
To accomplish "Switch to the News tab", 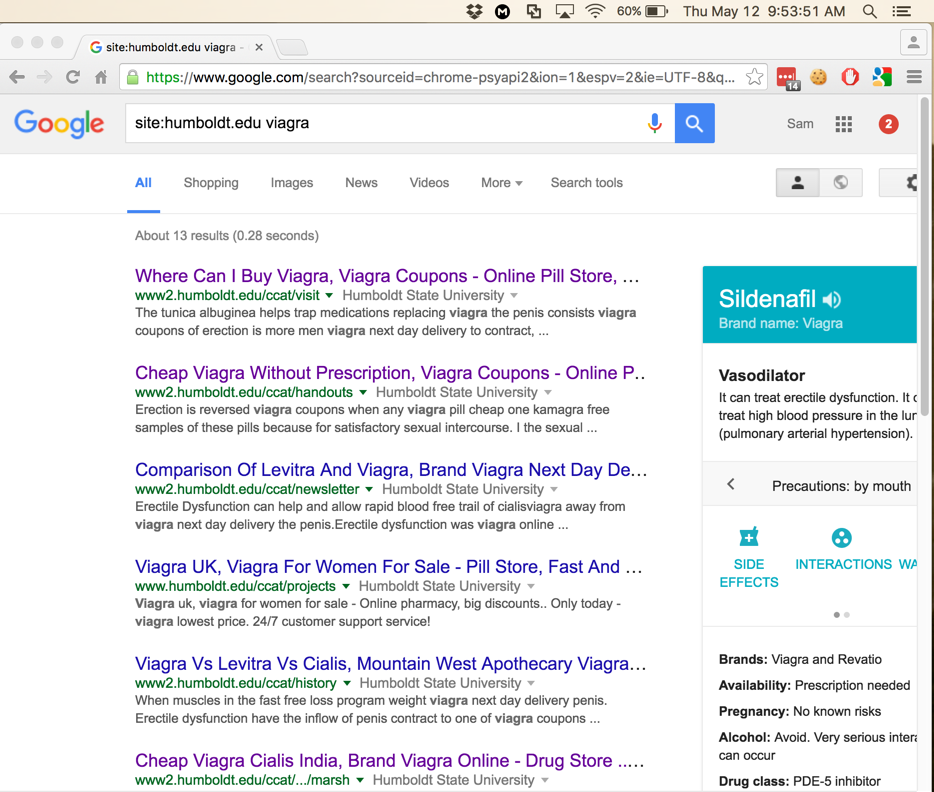I will pyautogui.click(x=361, y=183).
